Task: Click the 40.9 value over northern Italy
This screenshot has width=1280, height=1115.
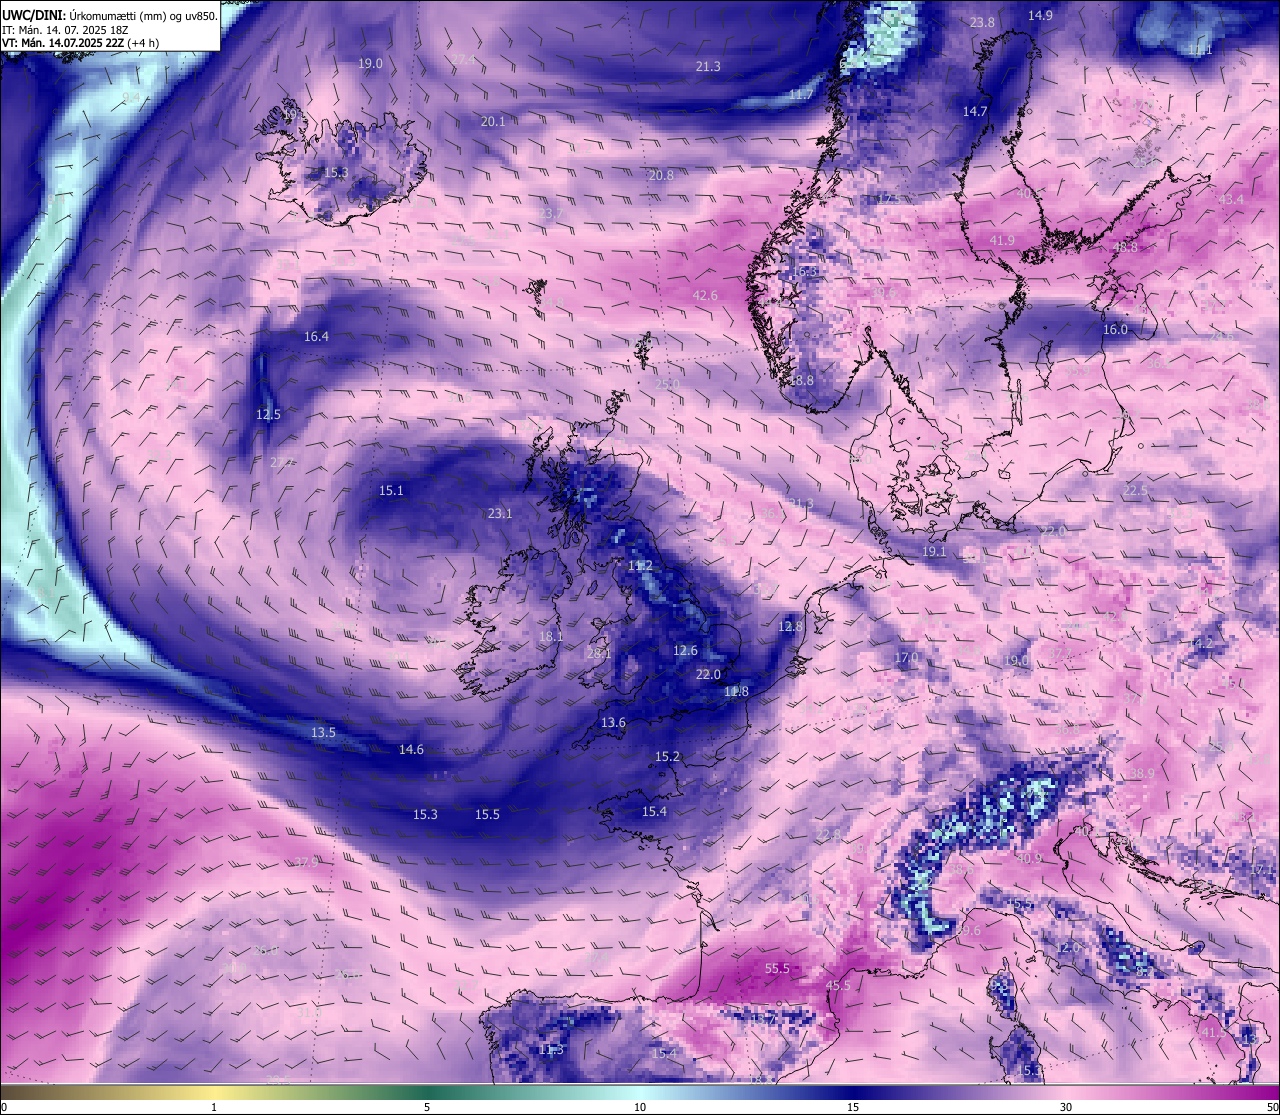Action: (1029, 859)
